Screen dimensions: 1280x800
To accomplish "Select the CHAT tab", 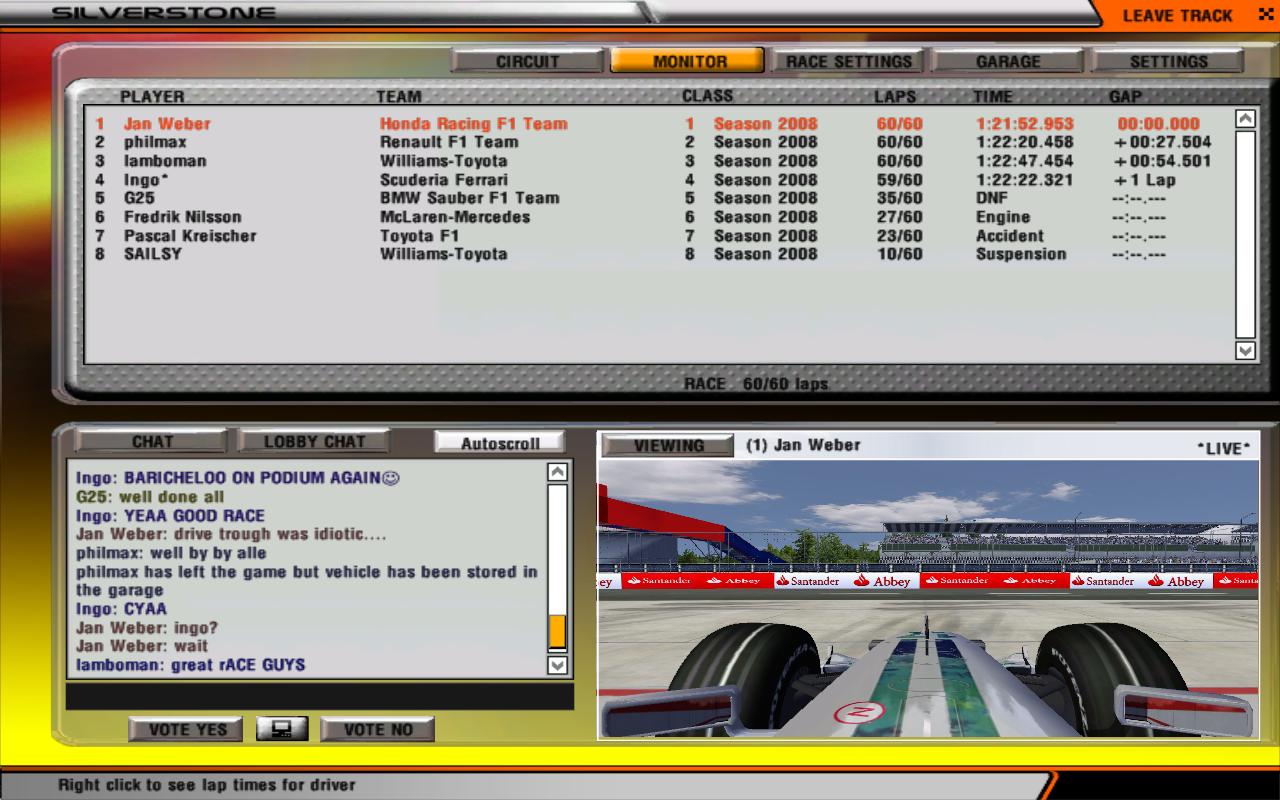I will 152,441.
